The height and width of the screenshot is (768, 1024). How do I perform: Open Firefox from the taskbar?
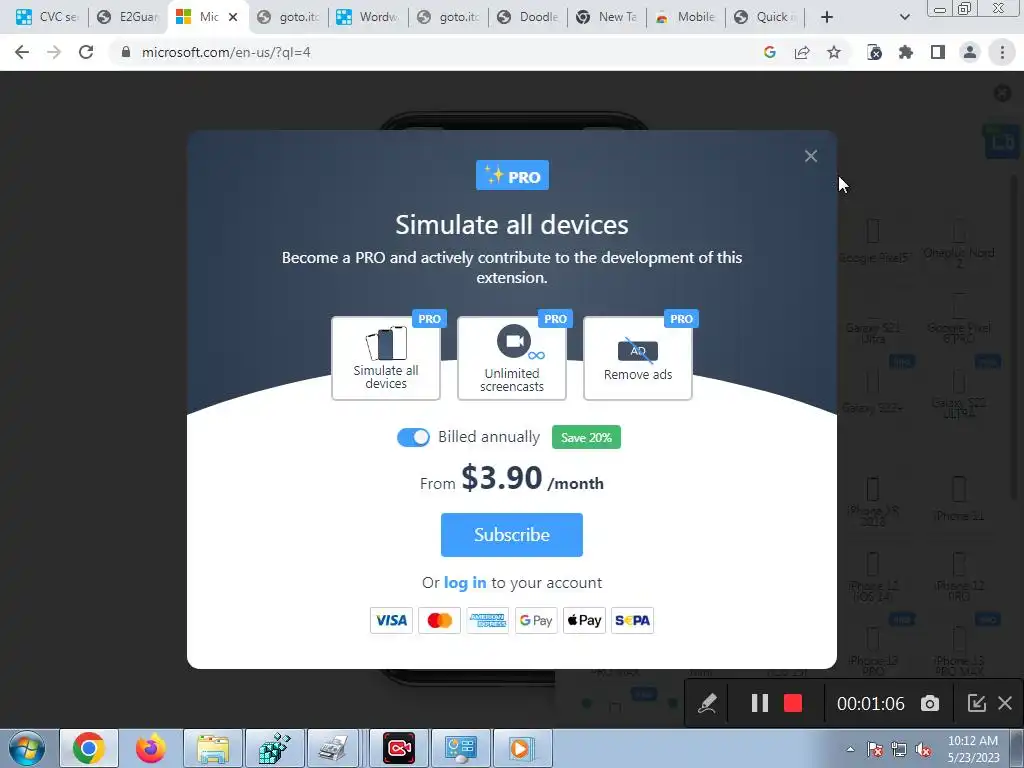tap(151, 748)
